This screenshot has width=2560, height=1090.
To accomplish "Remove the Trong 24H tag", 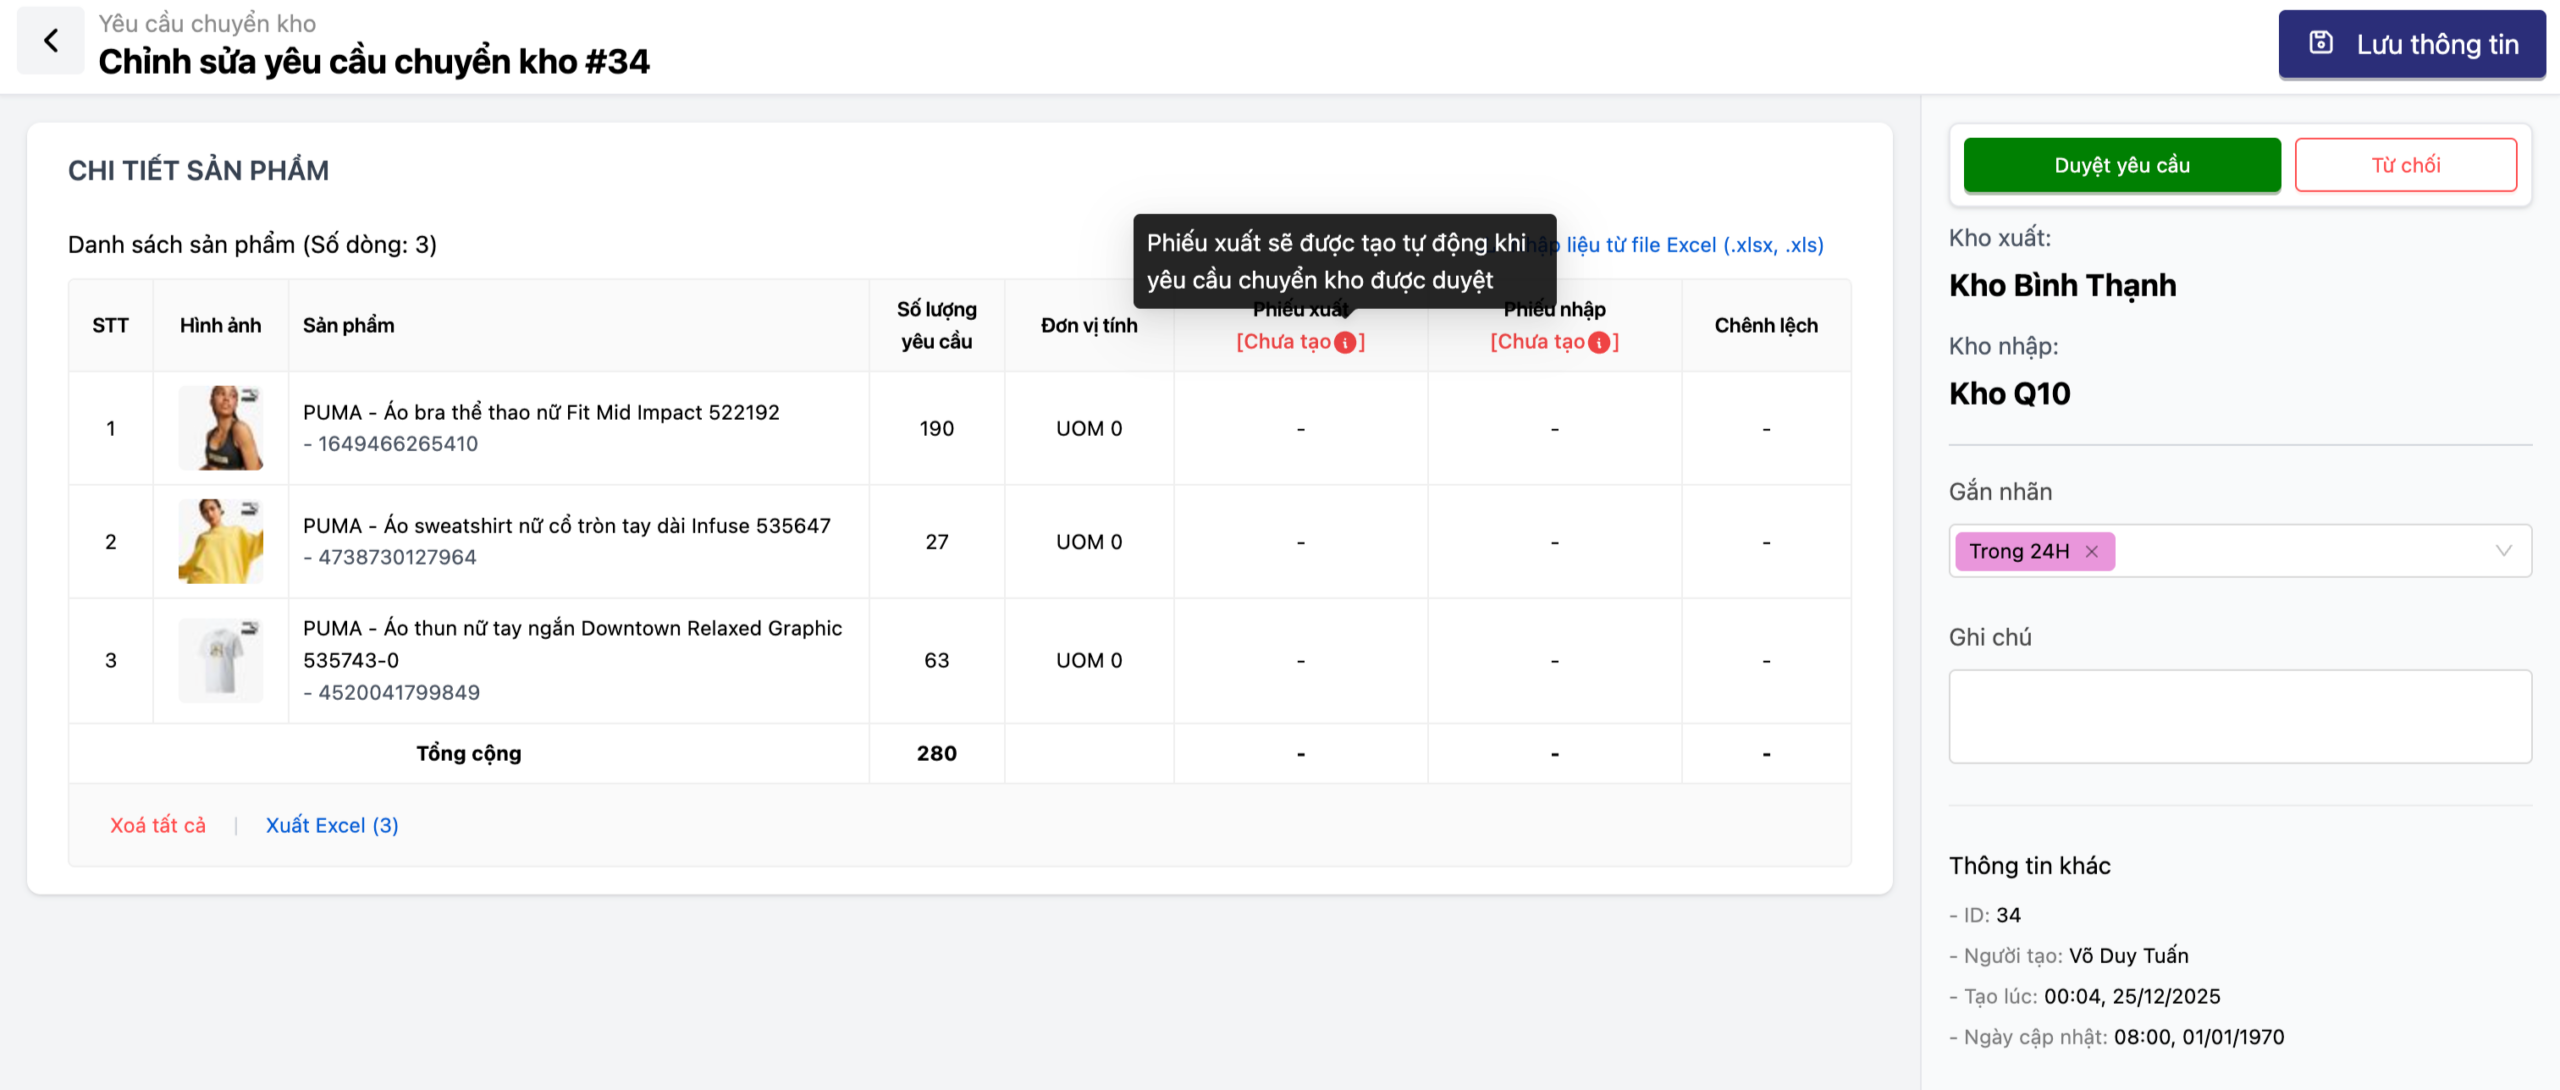I will [x=2092, y=552].
